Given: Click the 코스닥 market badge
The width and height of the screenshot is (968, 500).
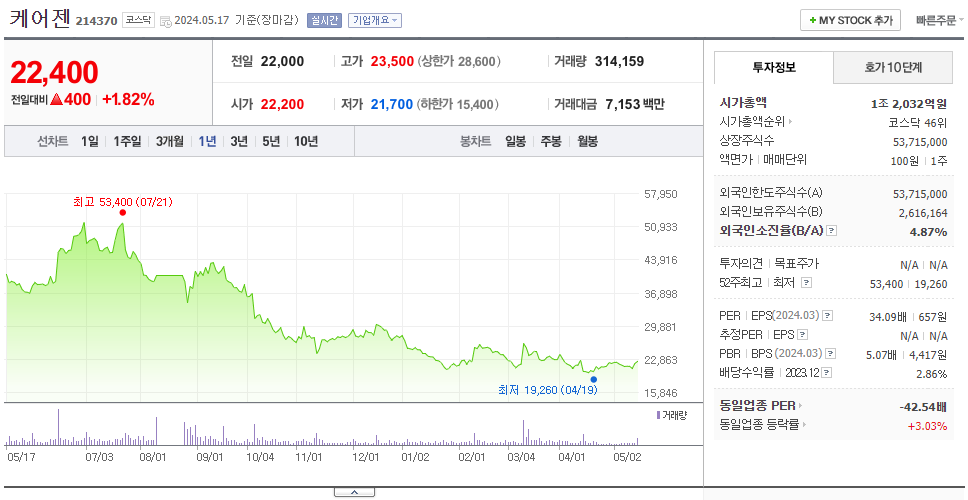Looking at the screenshot, I should click(x=138, y=20).
